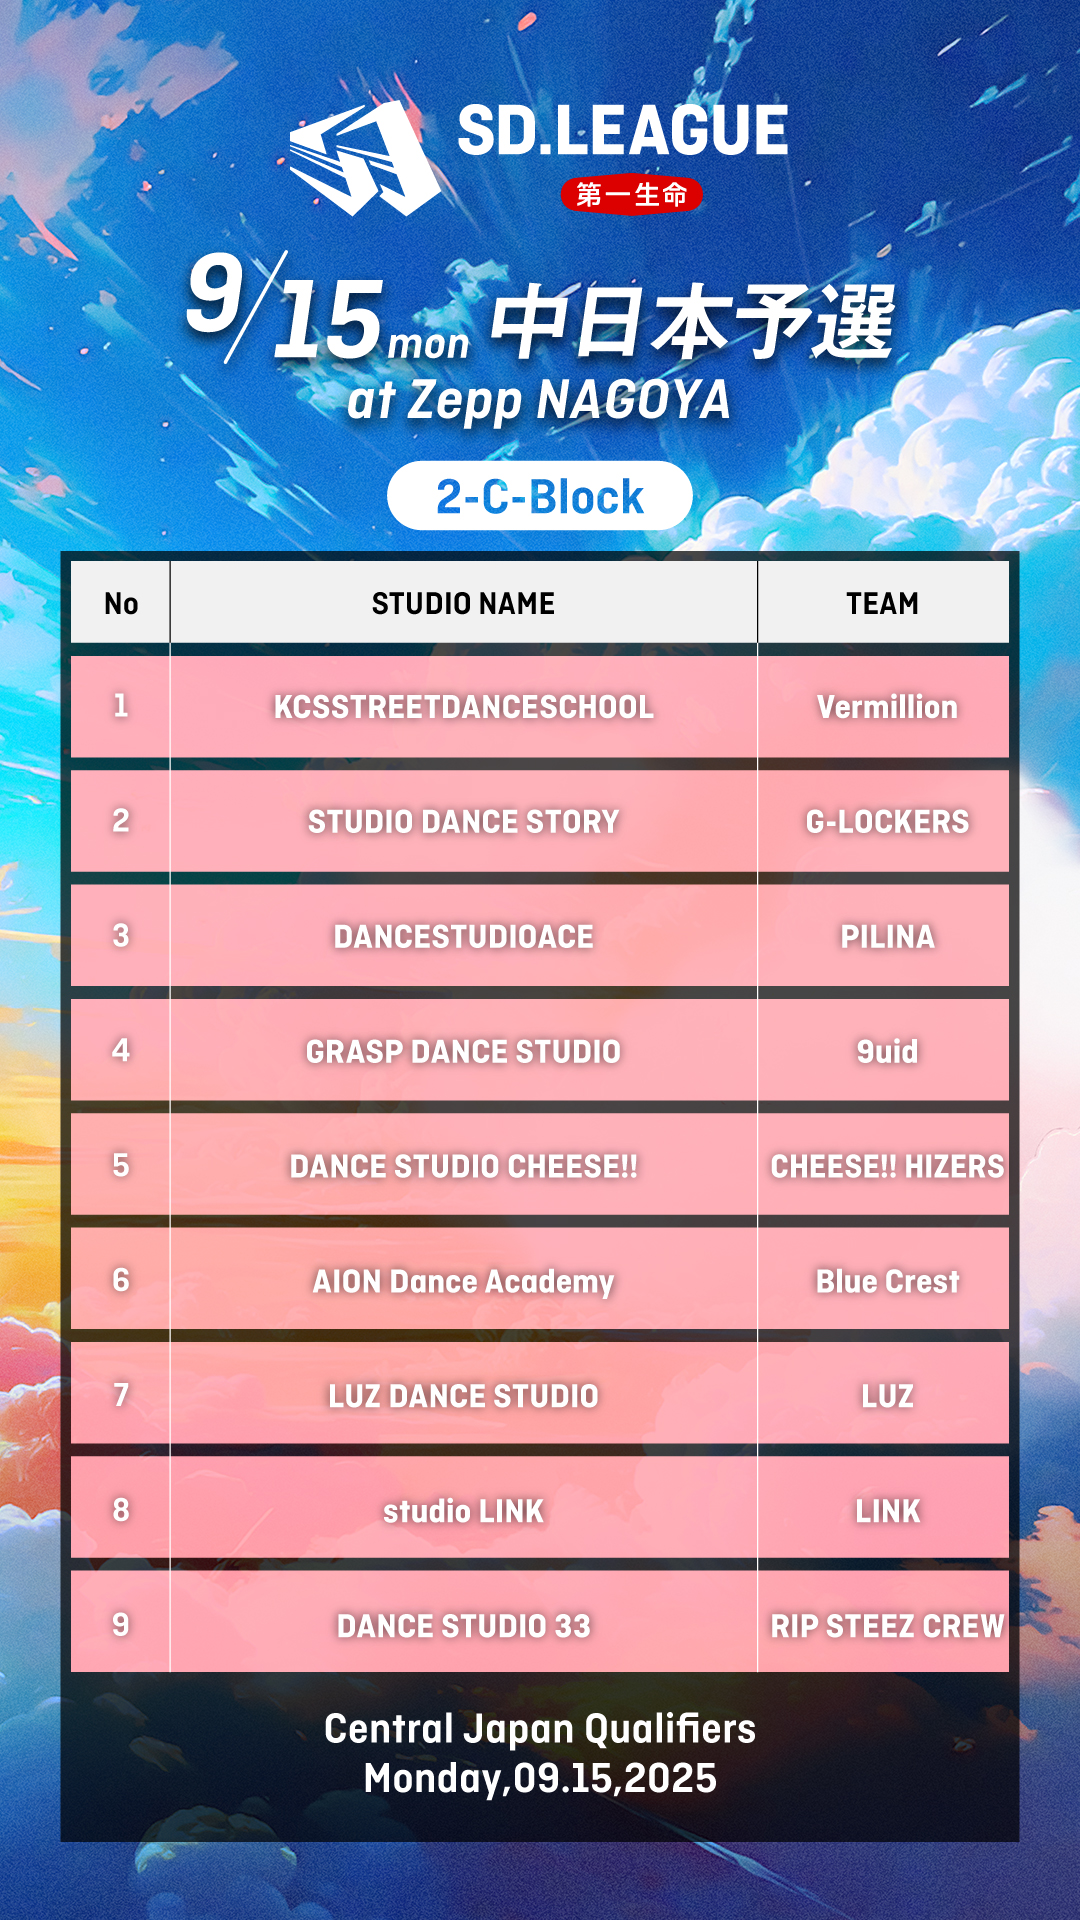Select DANCE STUDIO CHEESE!! row
The image size is (1080, 1920).
click(x=463, y=1166)
